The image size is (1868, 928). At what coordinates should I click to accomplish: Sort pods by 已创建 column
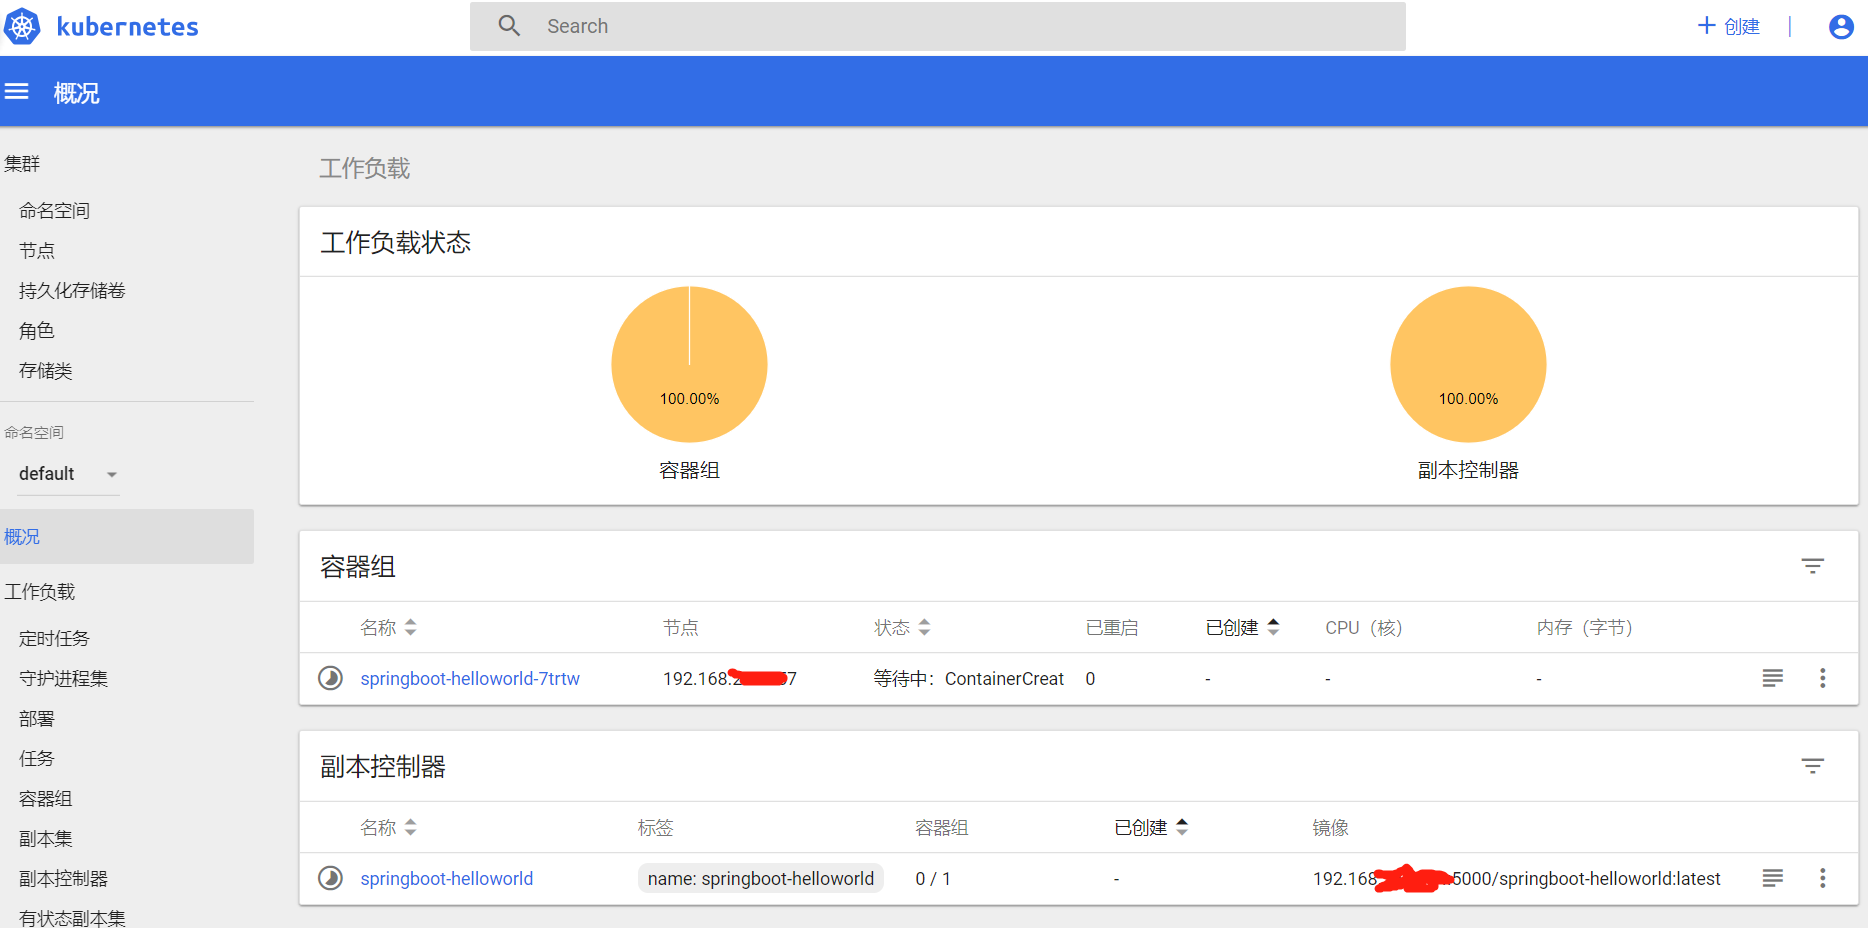pyautogui.click(x=1243, y=628)
